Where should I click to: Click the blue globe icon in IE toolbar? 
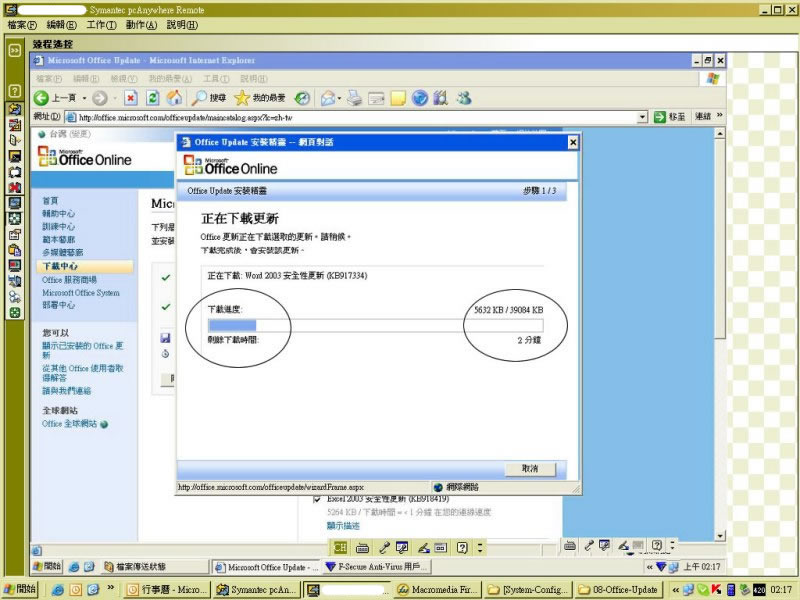click(x=420, y=98)
